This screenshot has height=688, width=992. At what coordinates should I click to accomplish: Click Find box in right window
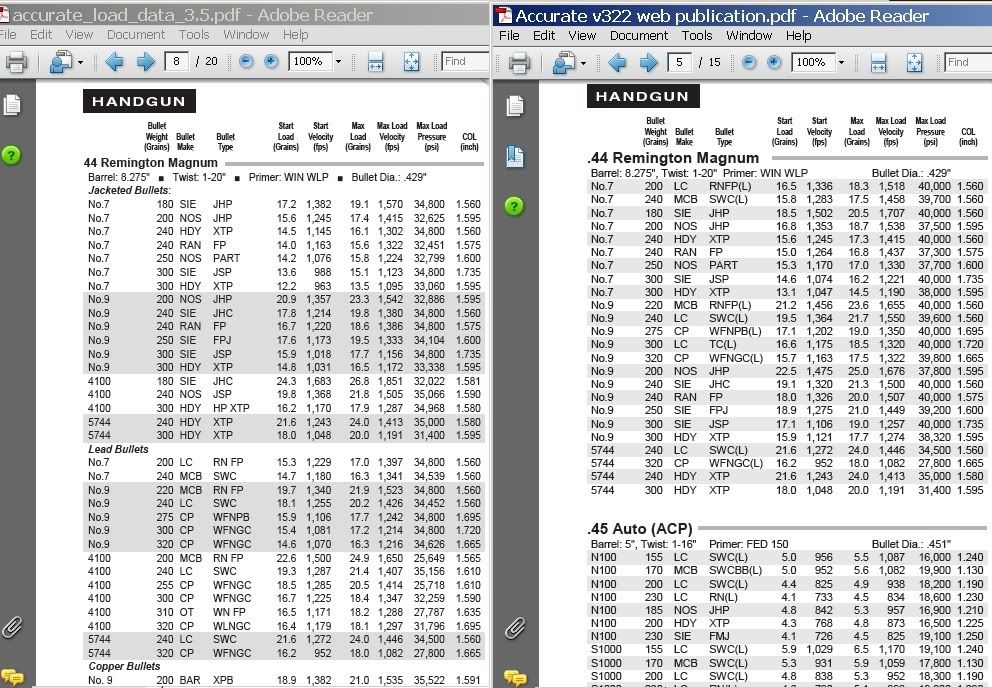[967, 62]
